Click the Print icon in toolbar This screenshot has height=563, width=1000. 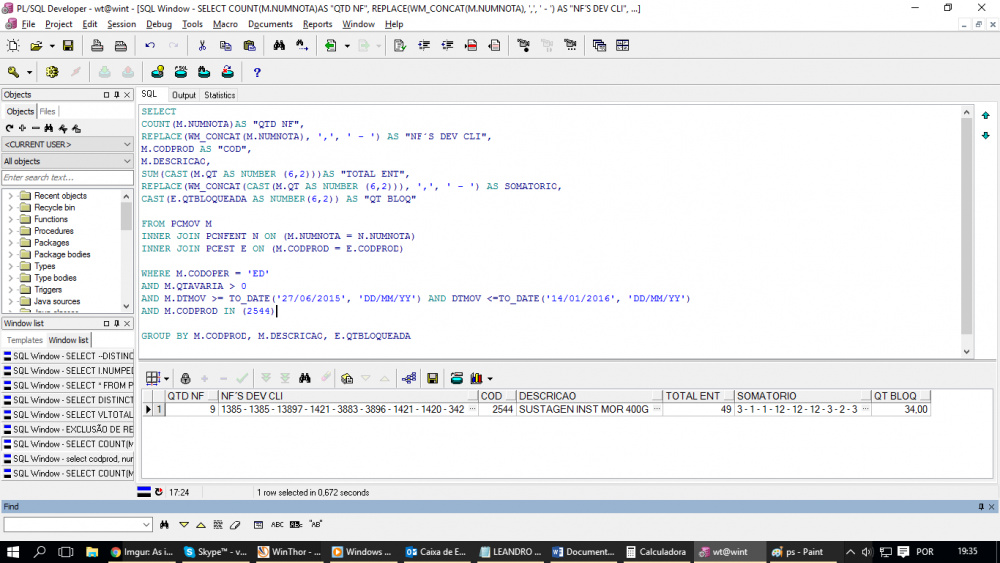pos(97,46)
